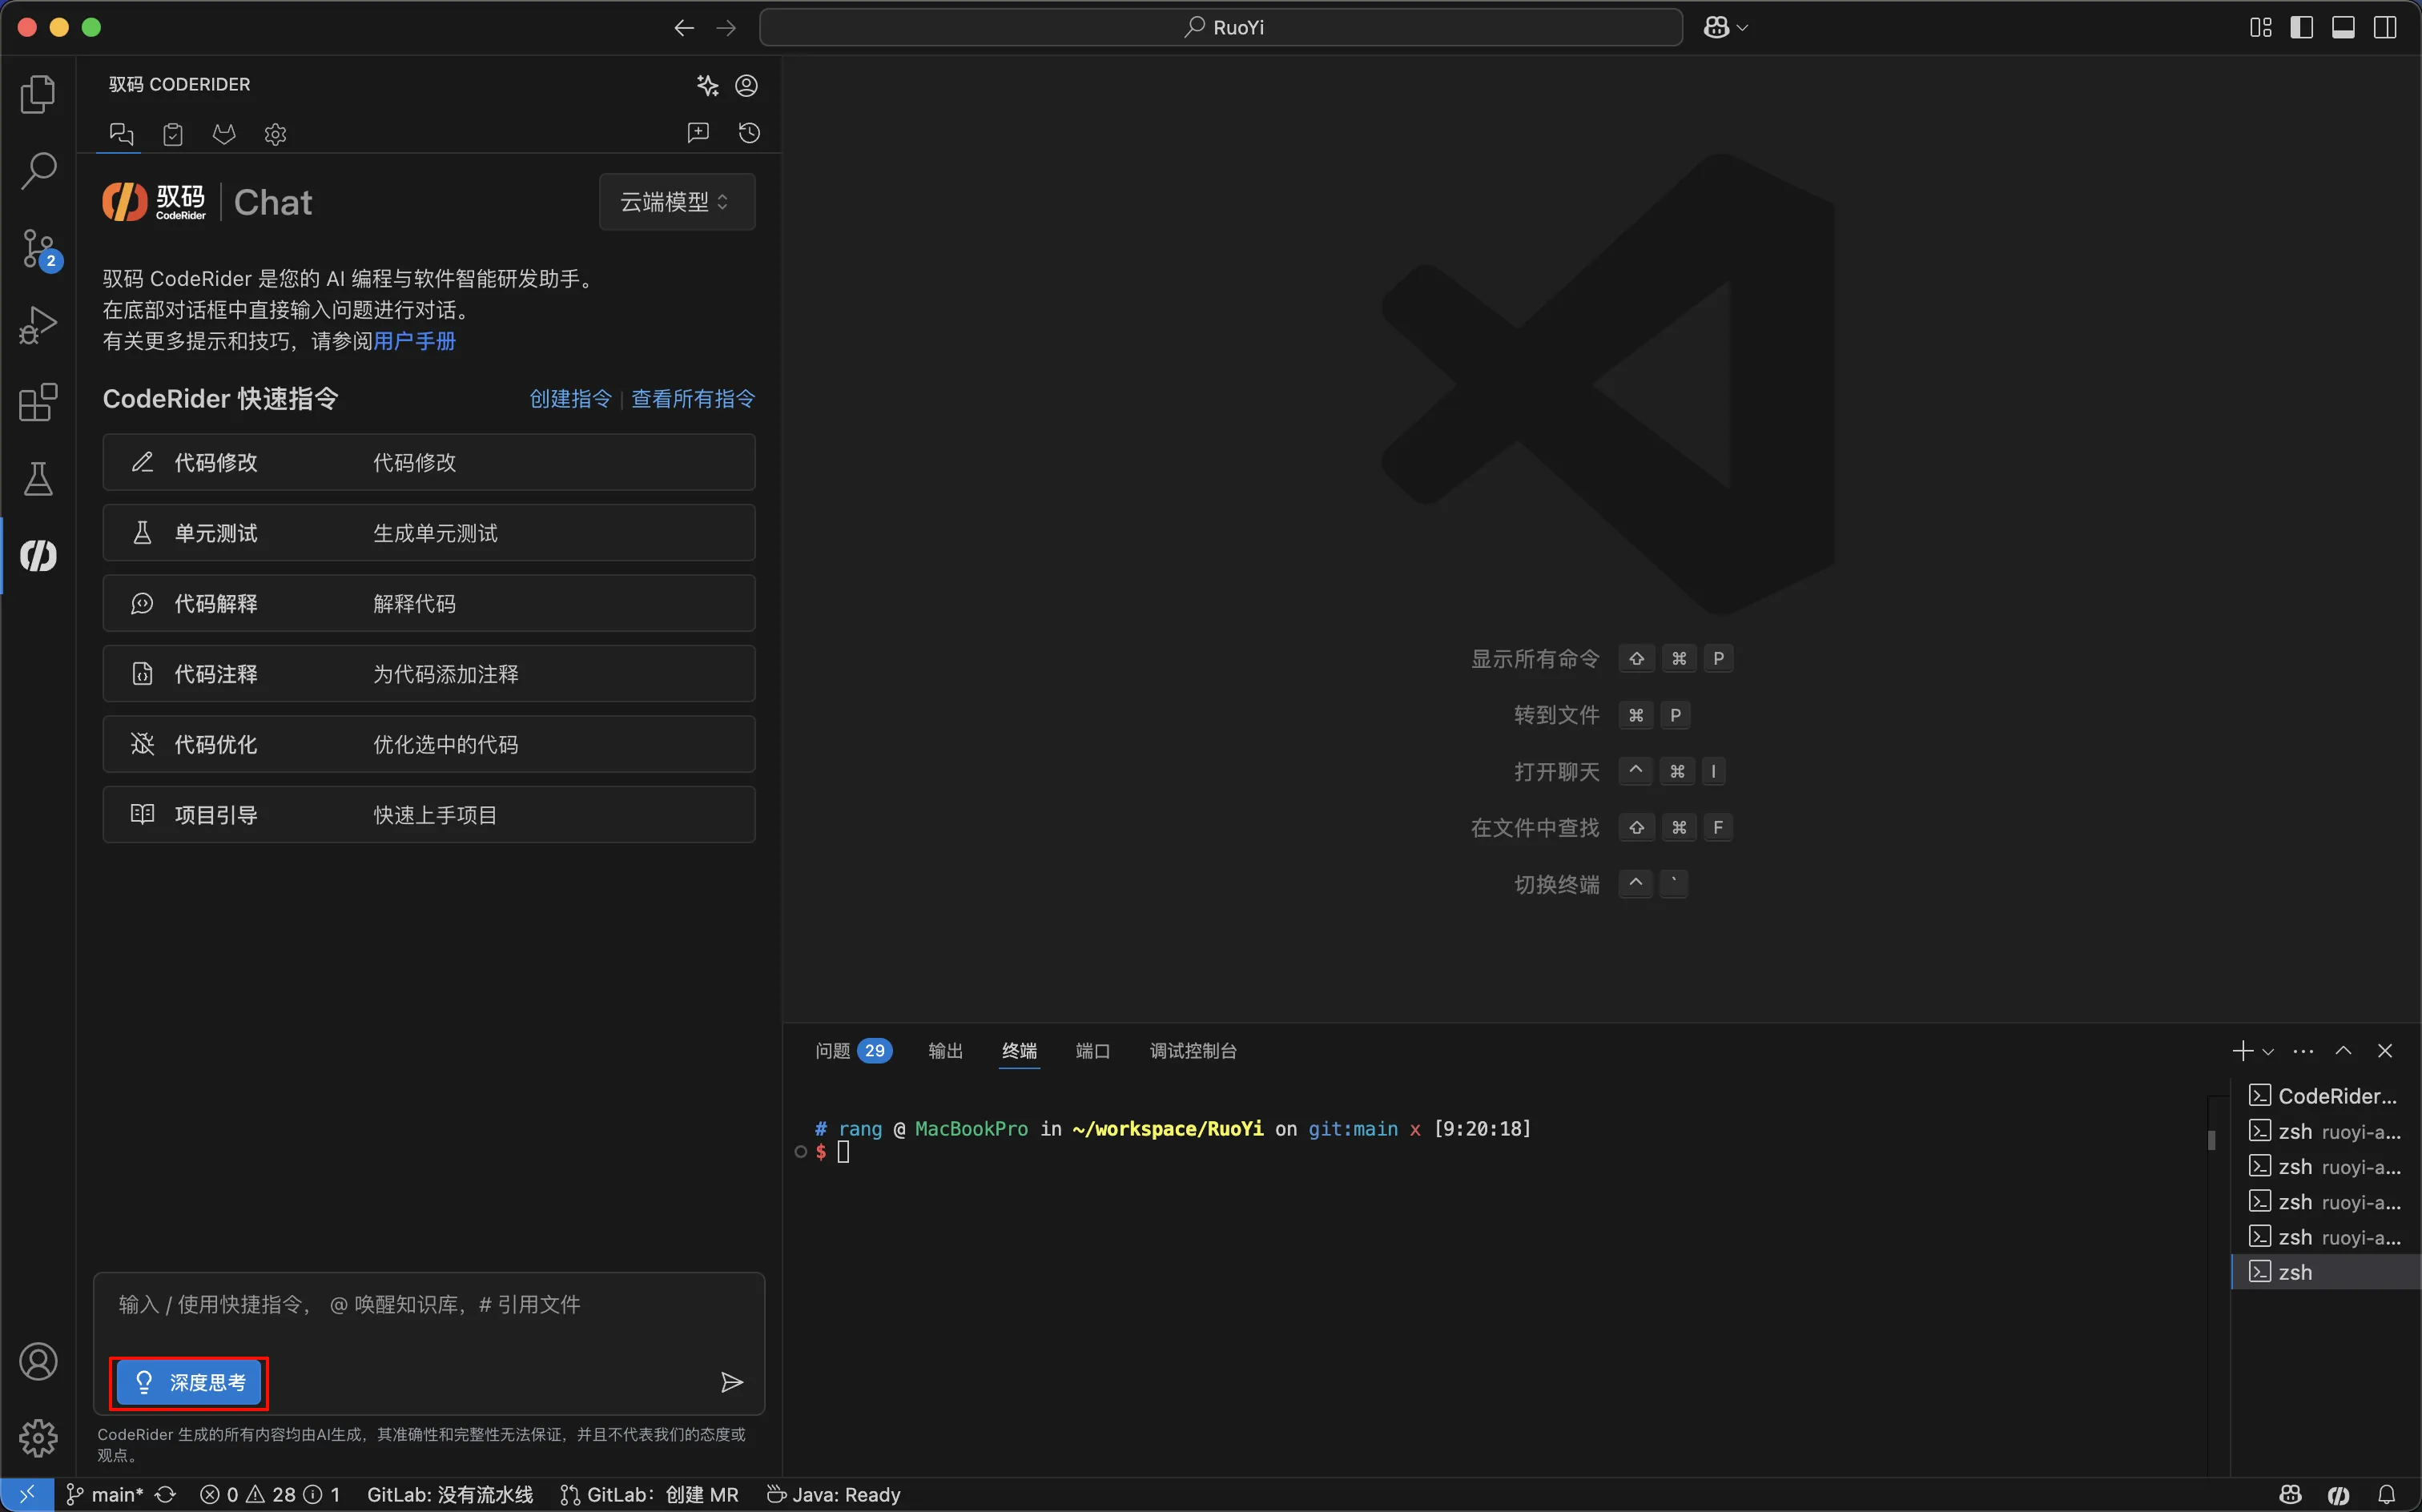Click the CodeRider chat history icon

pos(749,133)
